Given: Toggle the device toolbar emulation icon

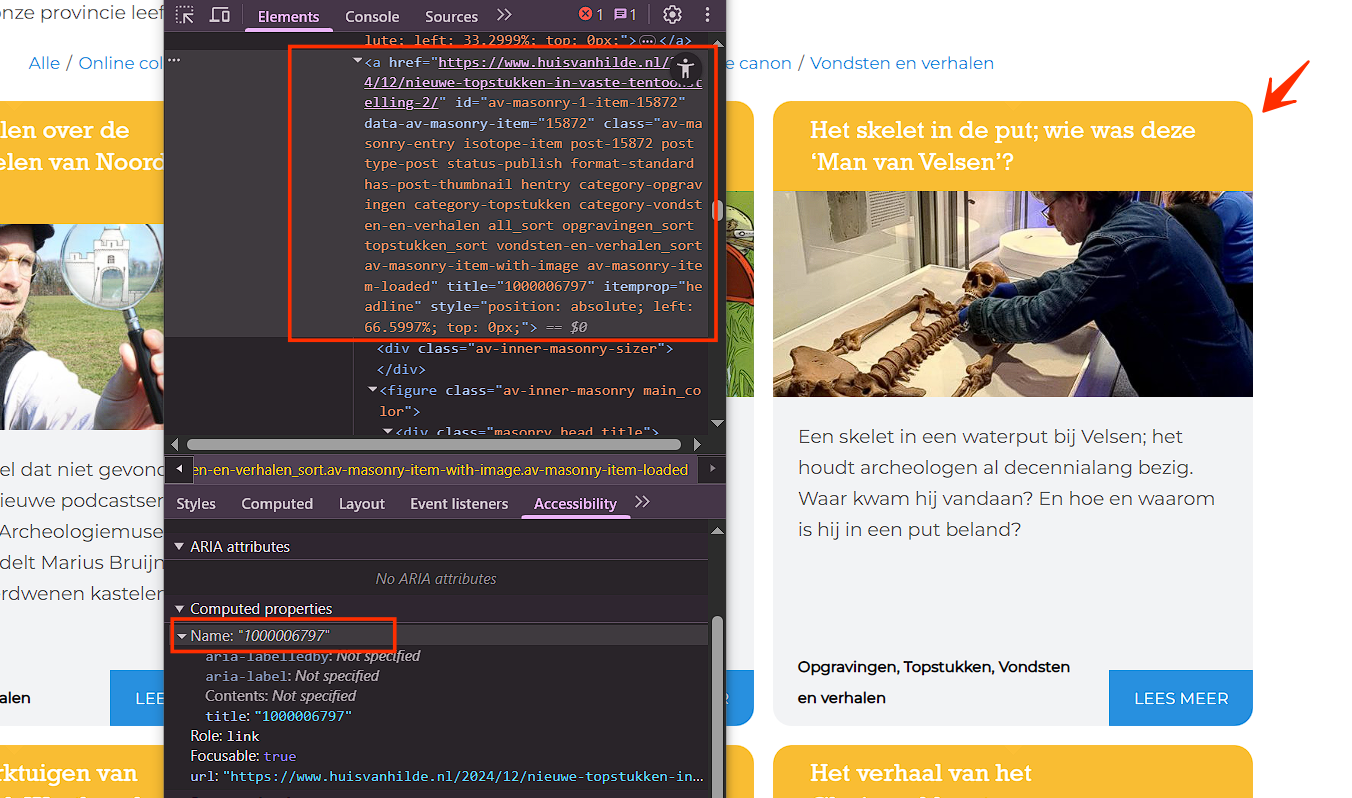Looking at the screenshot, I should click(x=219, y=15).
